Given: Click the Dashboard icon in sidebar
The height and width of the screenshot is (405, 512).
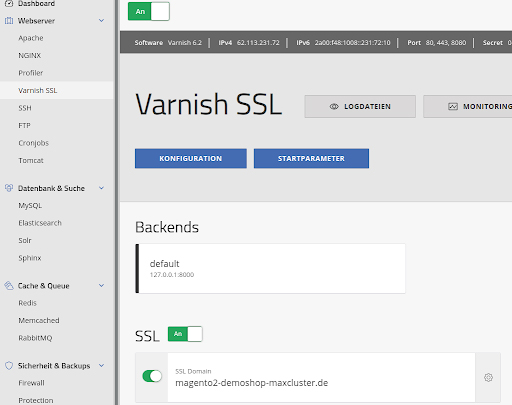Looking at the screenshot, I should point(9,3).
